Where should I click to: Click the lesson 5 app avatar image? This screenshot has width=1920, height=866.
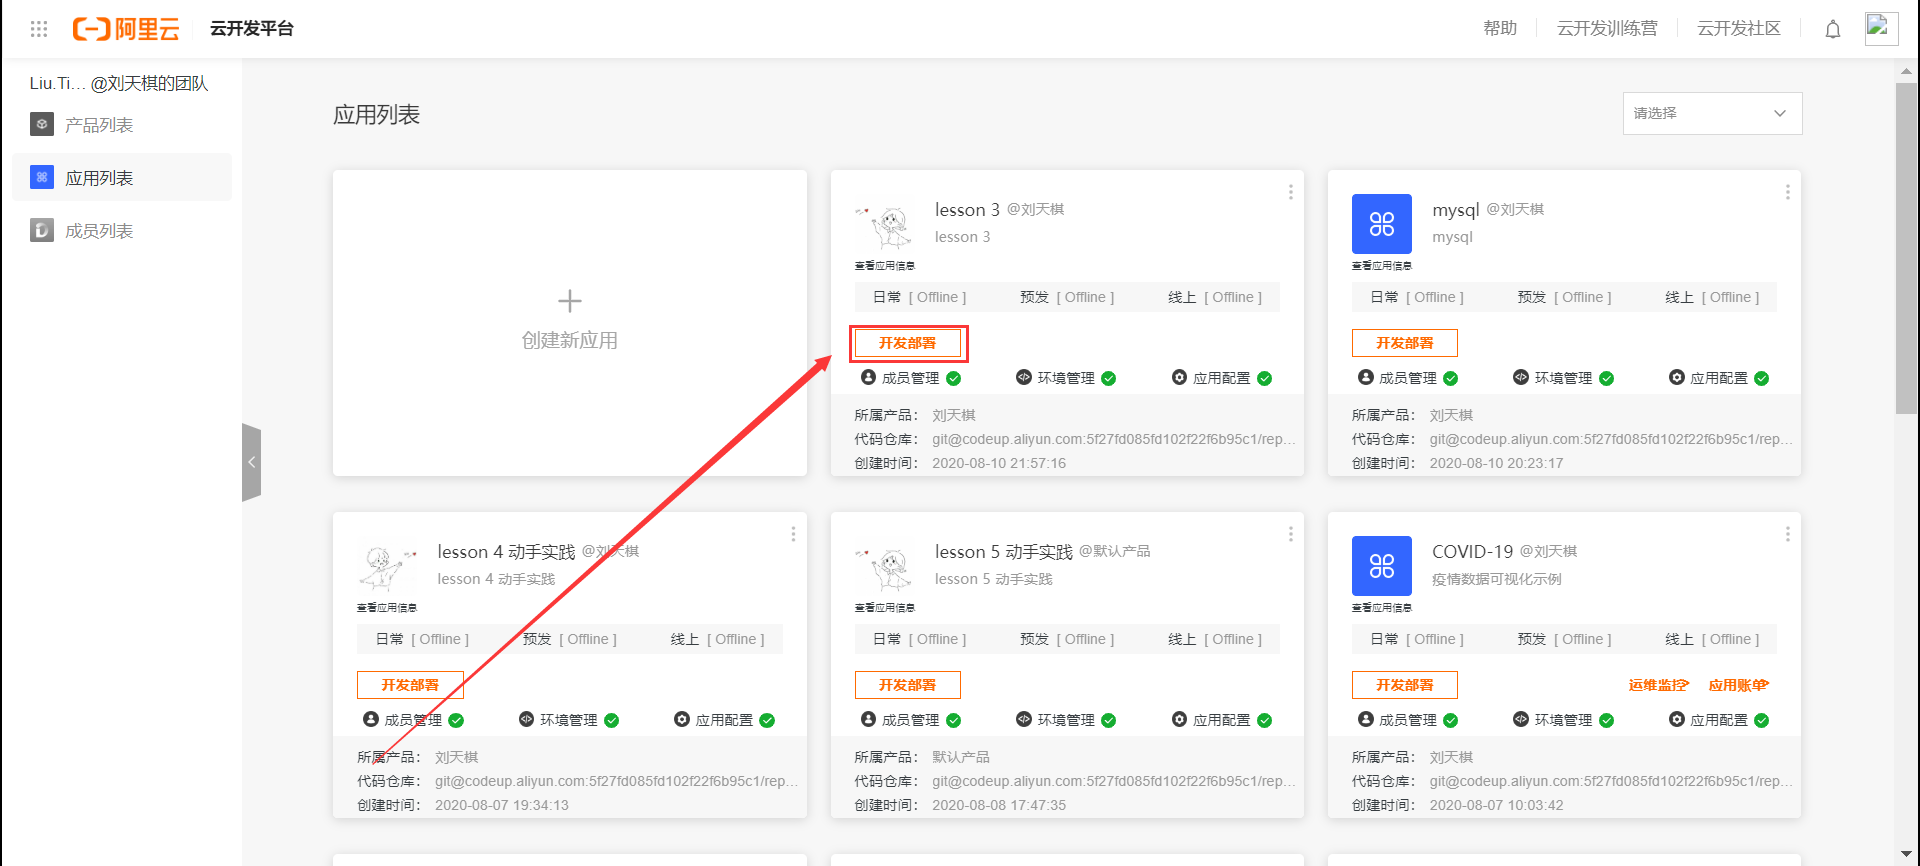[x=884, y=568]
